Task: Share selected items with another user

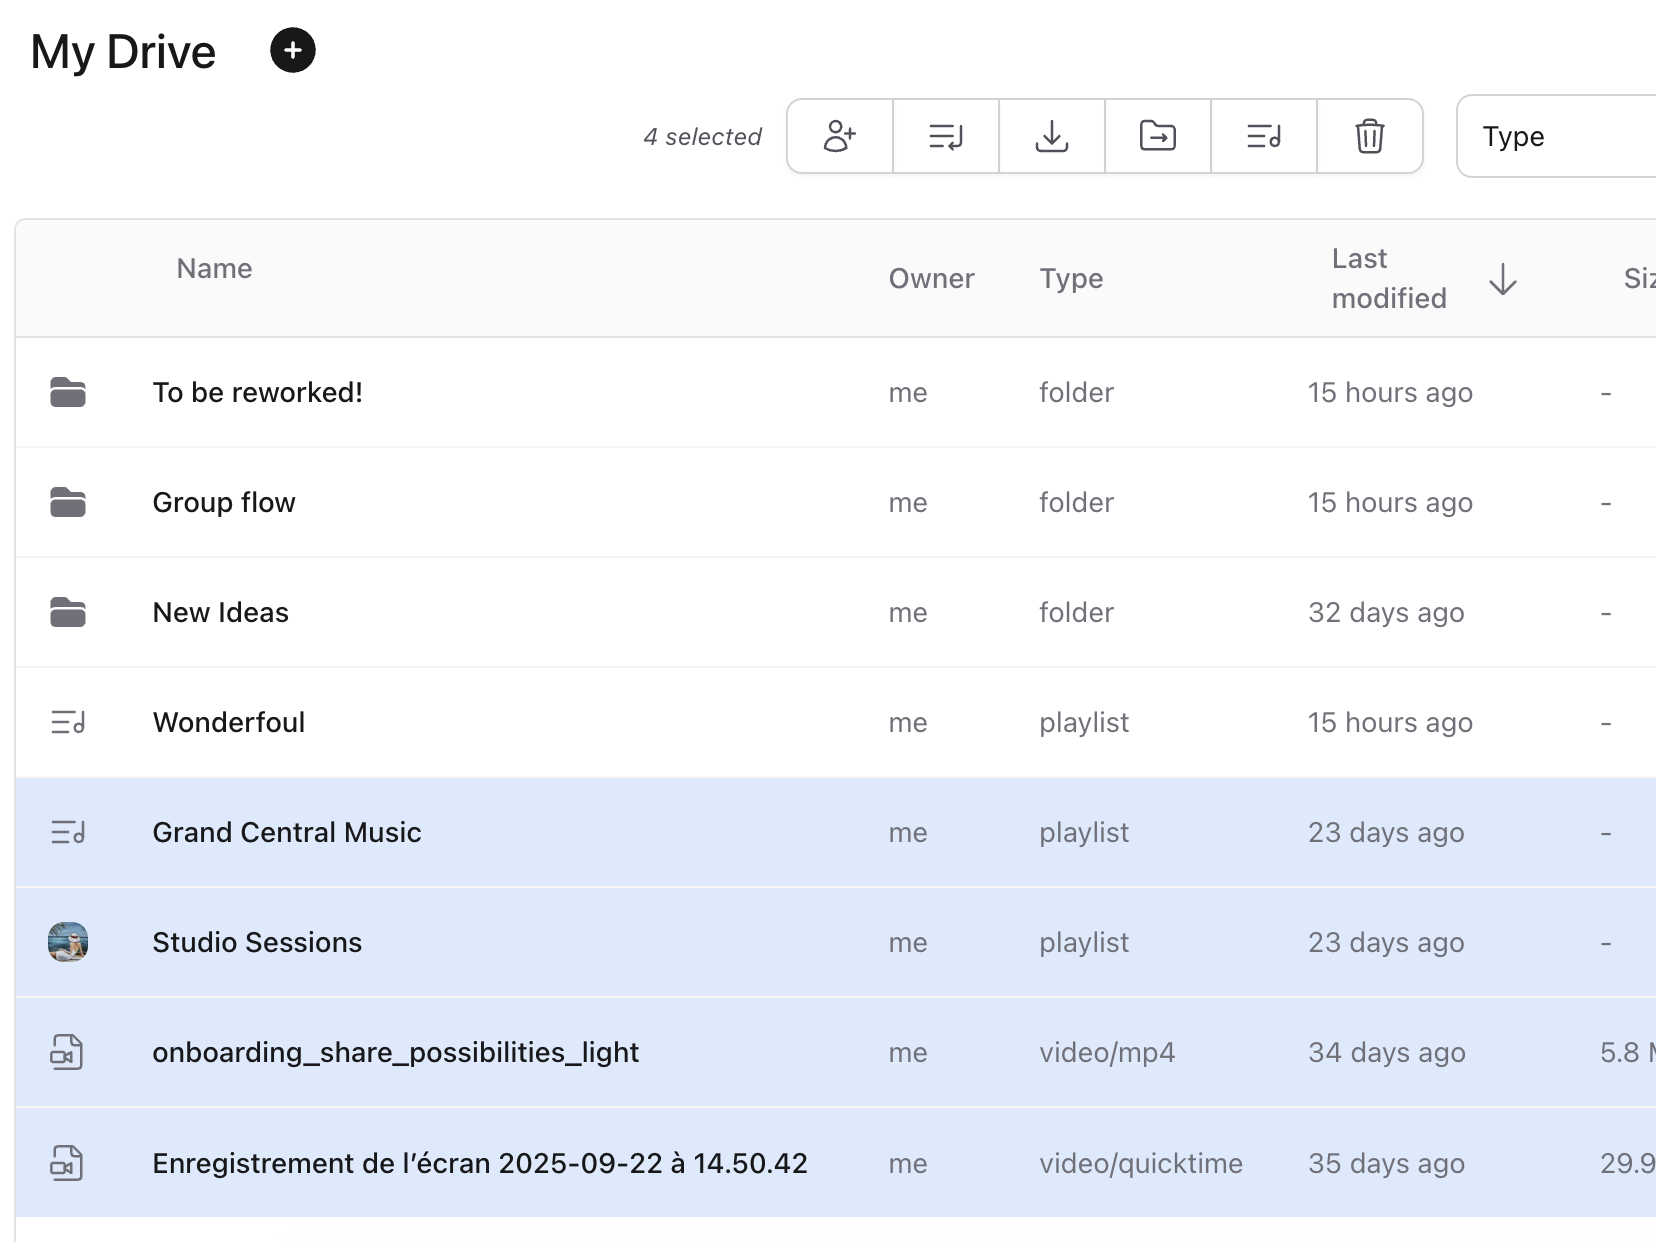Action: point(839,136)
